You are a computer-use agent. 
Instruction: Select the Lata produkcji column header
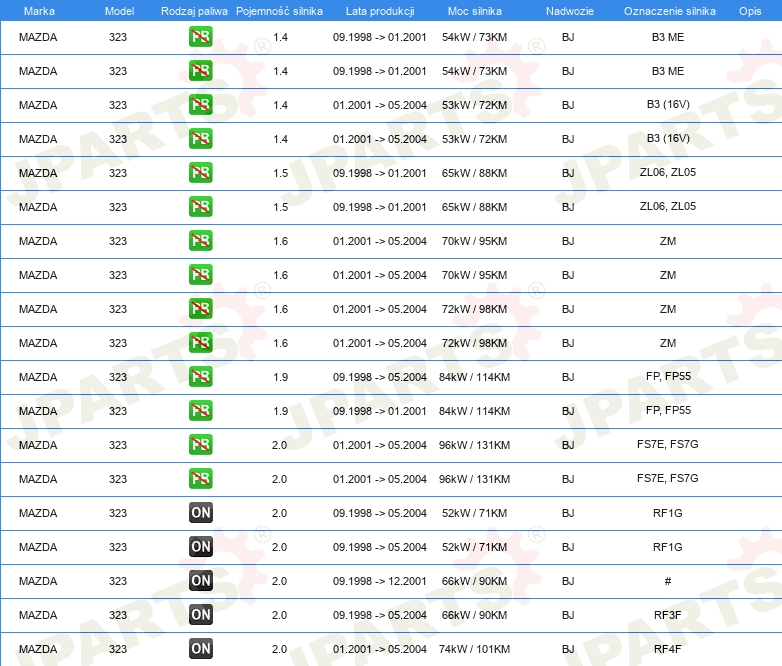[380, 11]
